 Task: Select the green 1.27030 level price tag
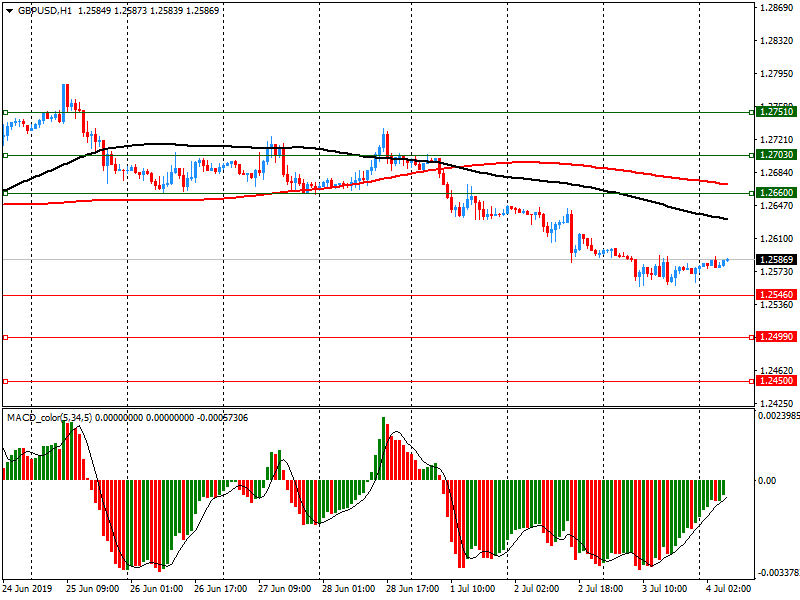(x=776, y=155)
